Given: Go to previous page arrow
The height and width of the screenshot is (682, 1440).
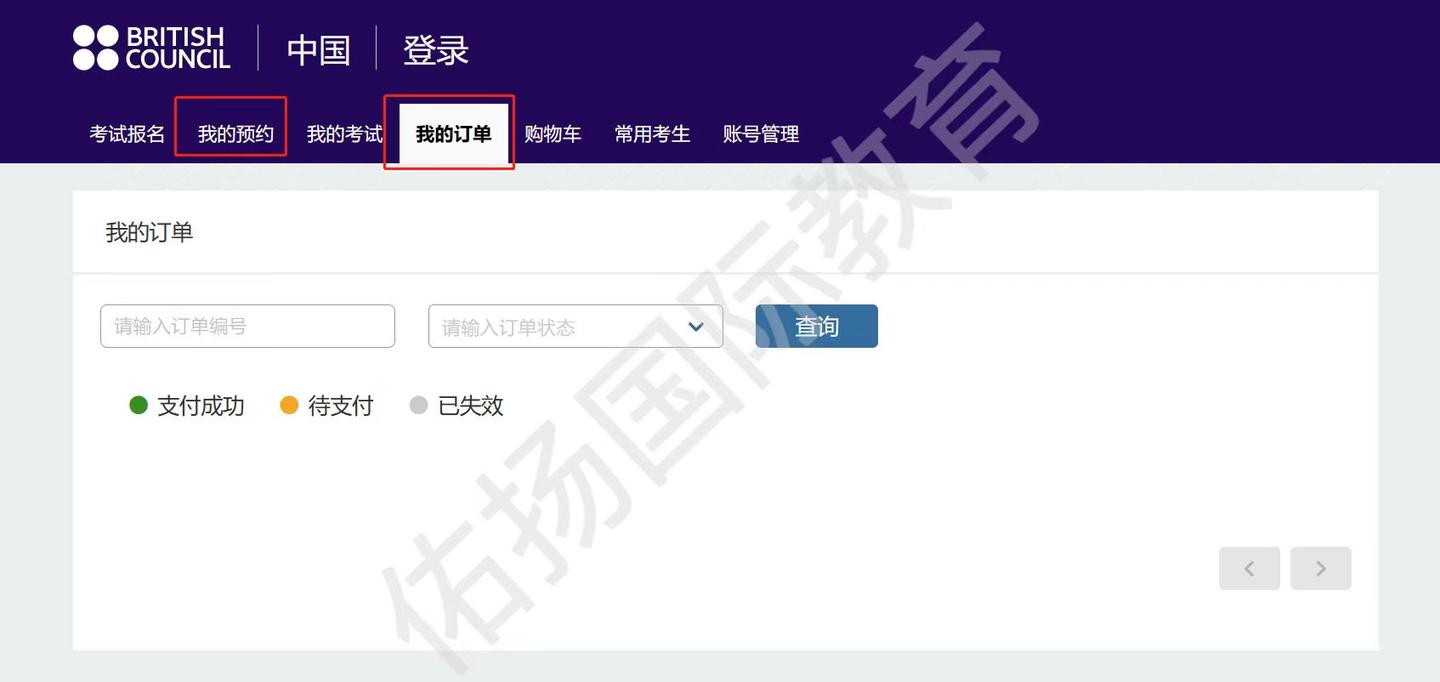Looking at the screenshot, I should [x=1249, y=568].
